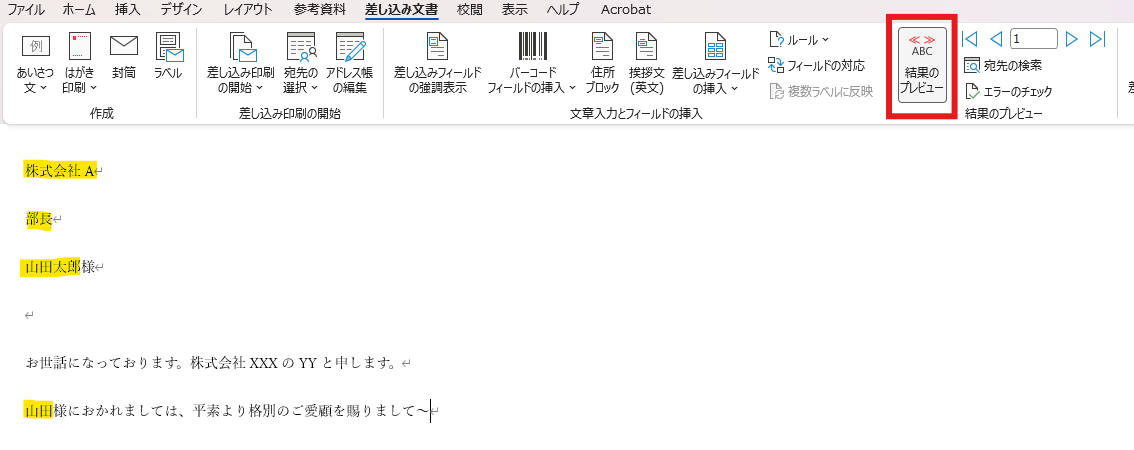Open バーコードフィールドの挿入 barcode menu
The image size is (1134, 450).
click(x=532, y=64)
